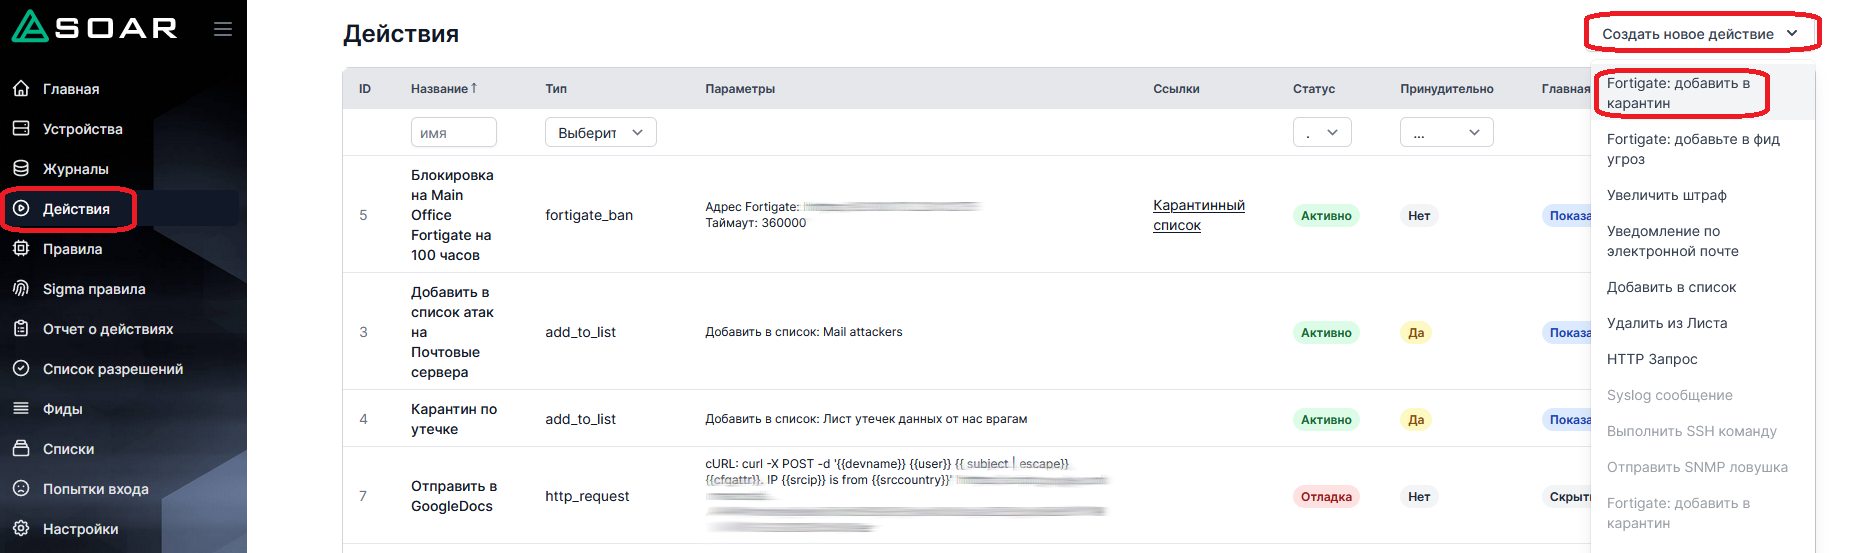Expand the Принудительно filter dropdown
This screenshot has width=1850, height=553.
[x=1446, y=133]
